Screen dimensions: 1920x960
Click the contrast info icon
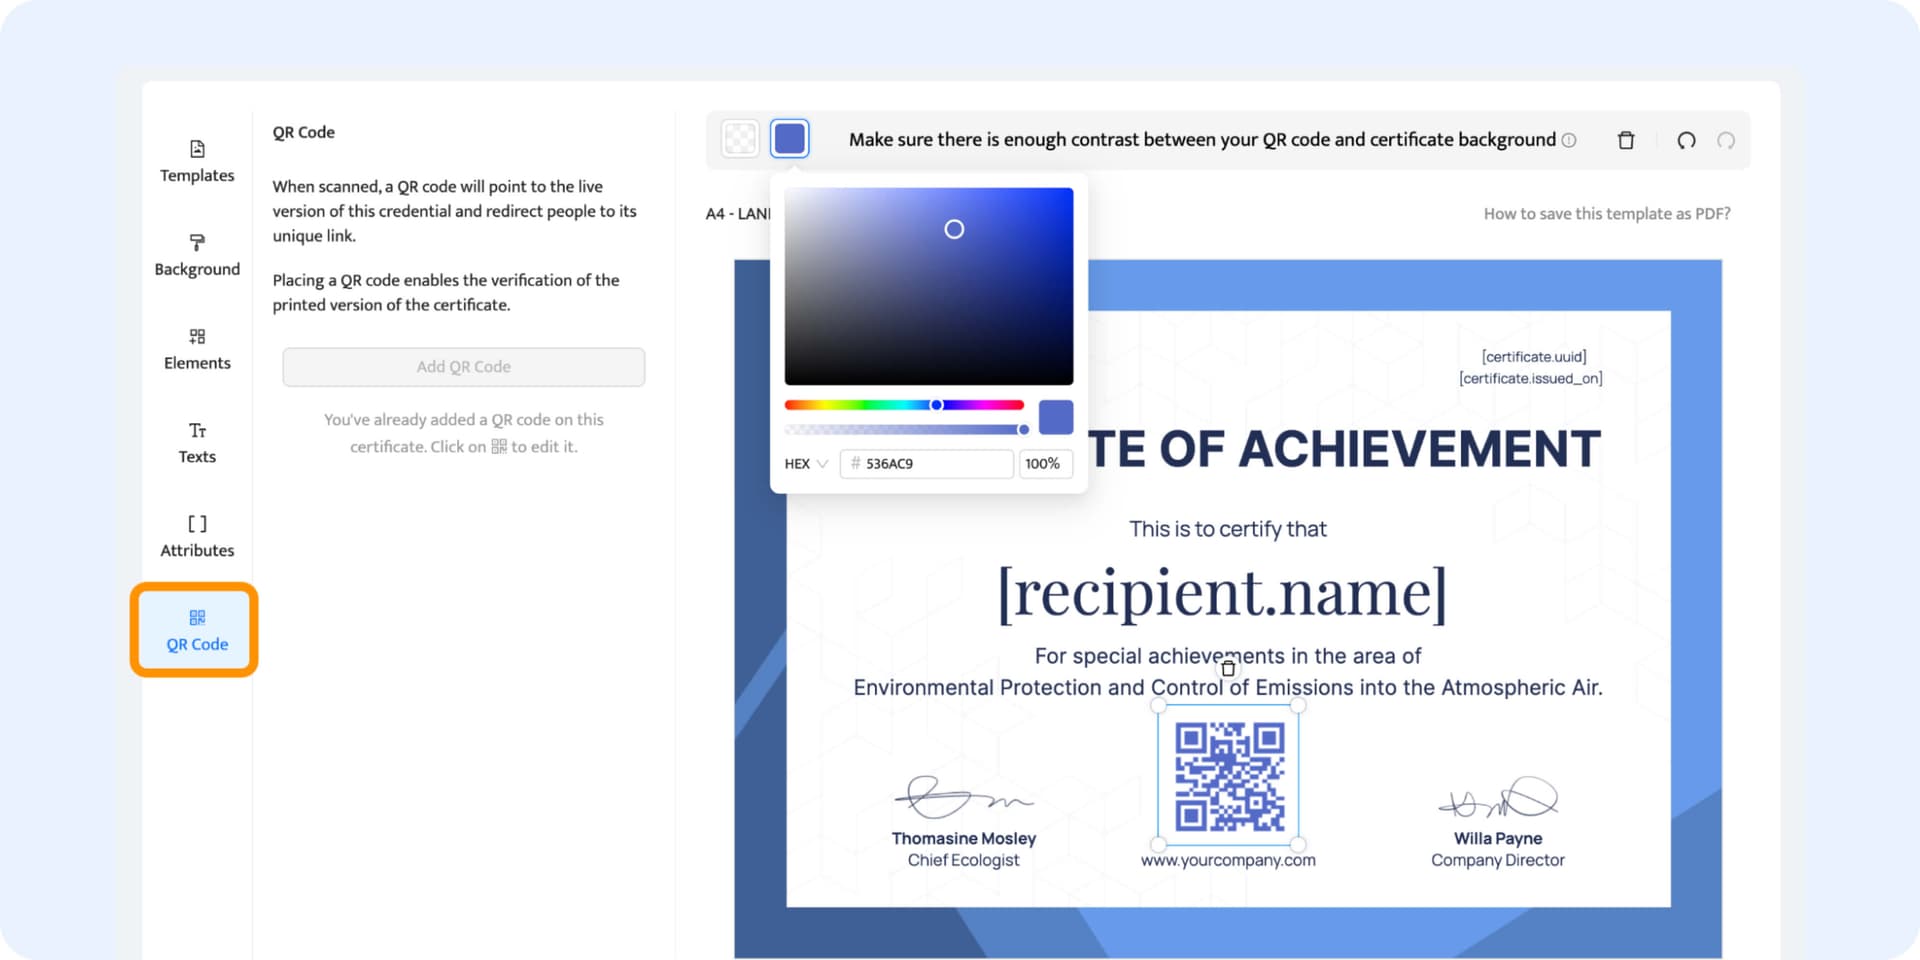tap(1569, 140)
